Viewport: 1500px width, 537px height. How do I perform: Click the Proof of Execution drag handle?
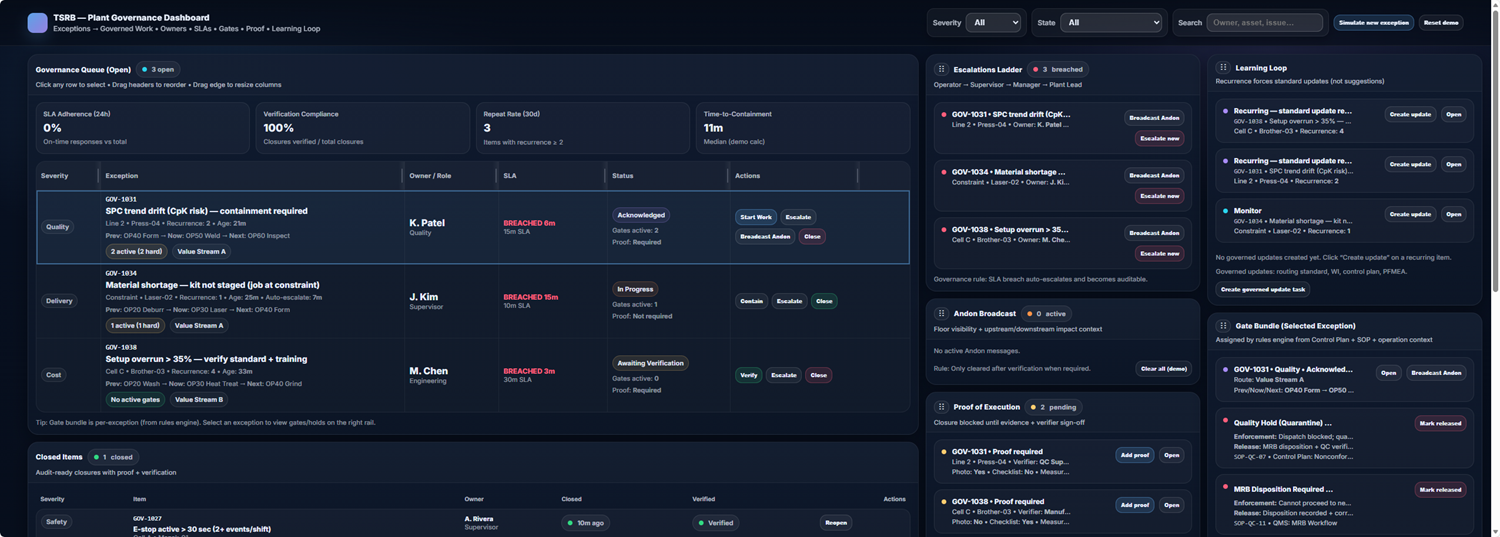click(941, 407)
